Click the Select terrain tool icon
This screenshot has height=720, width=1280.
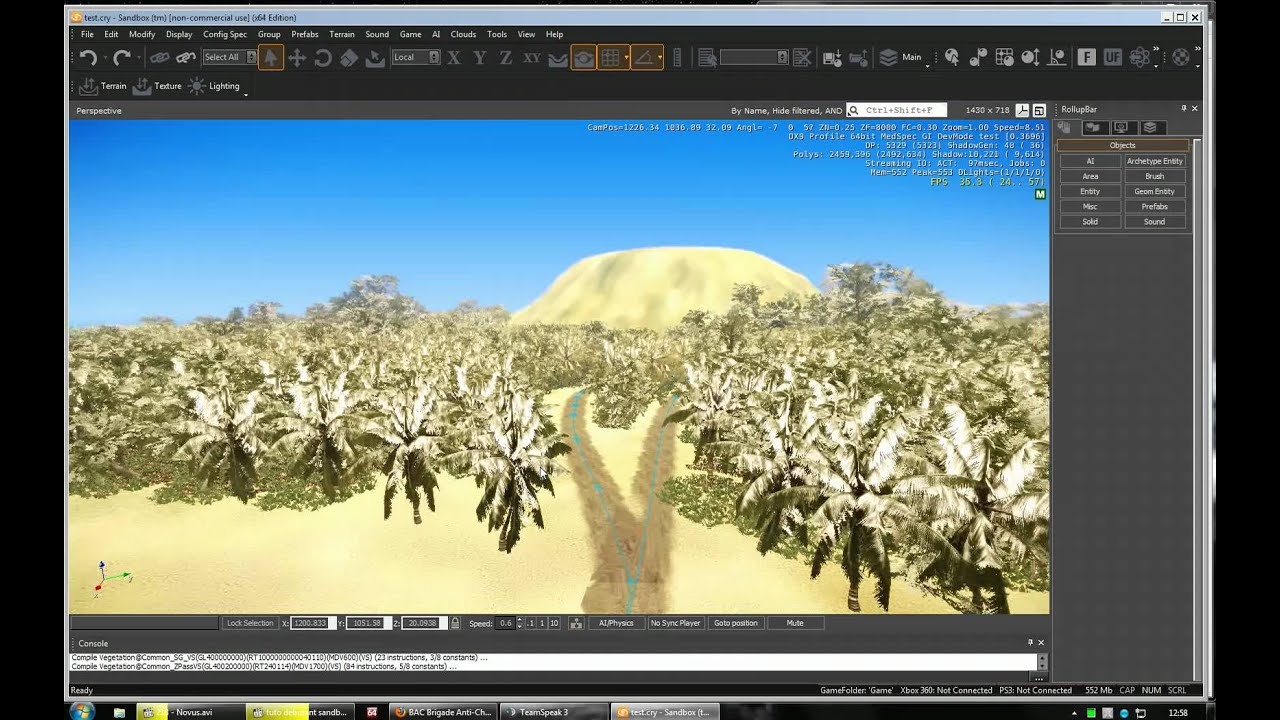pyautogui.click(x=375, y=58)
